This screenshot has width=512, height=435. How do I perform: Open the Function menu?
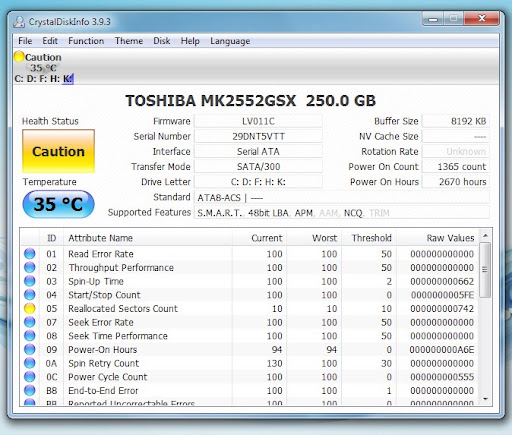(86, 41)
